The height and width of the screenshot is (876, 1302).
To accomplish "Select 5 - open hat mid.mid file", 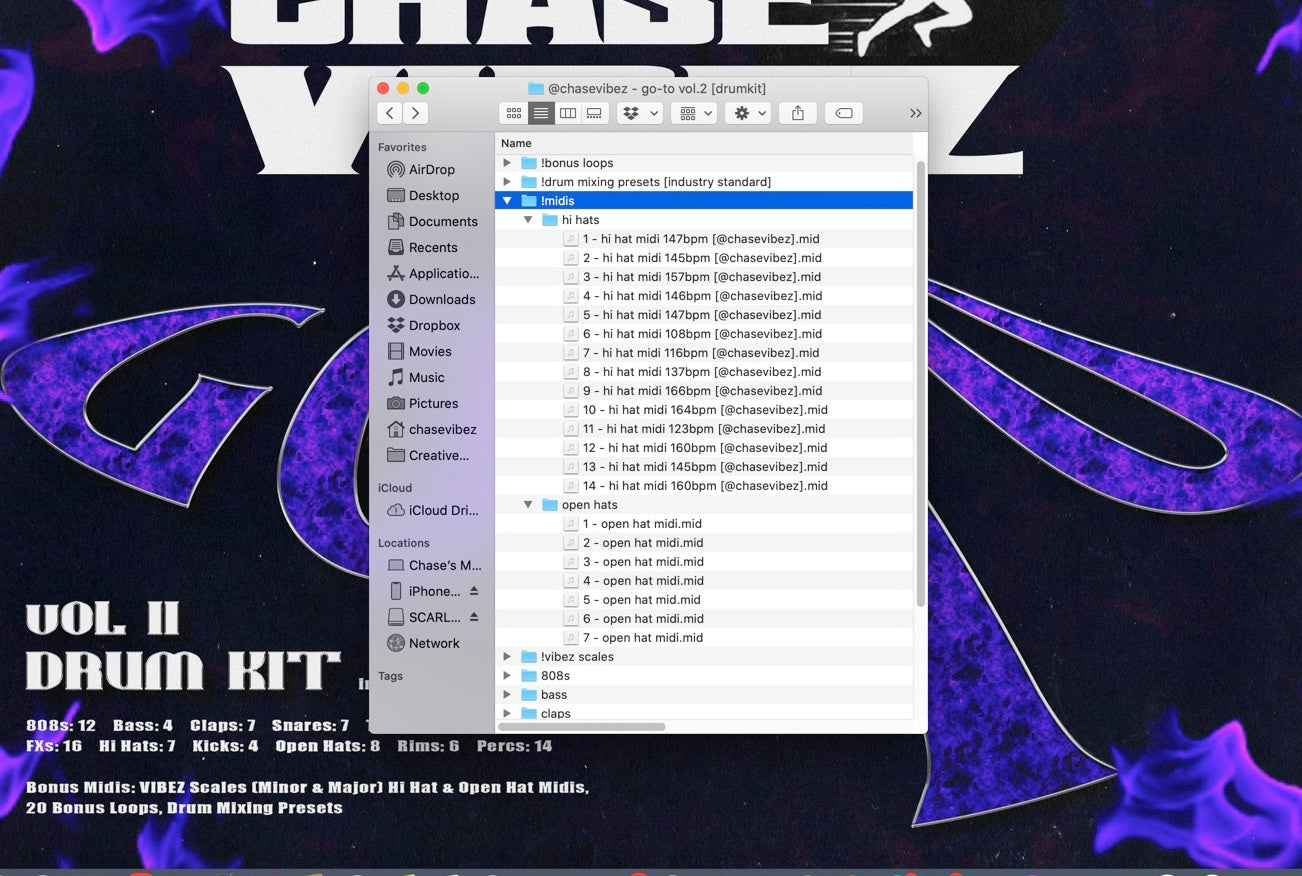I will [x=704, y=600].
